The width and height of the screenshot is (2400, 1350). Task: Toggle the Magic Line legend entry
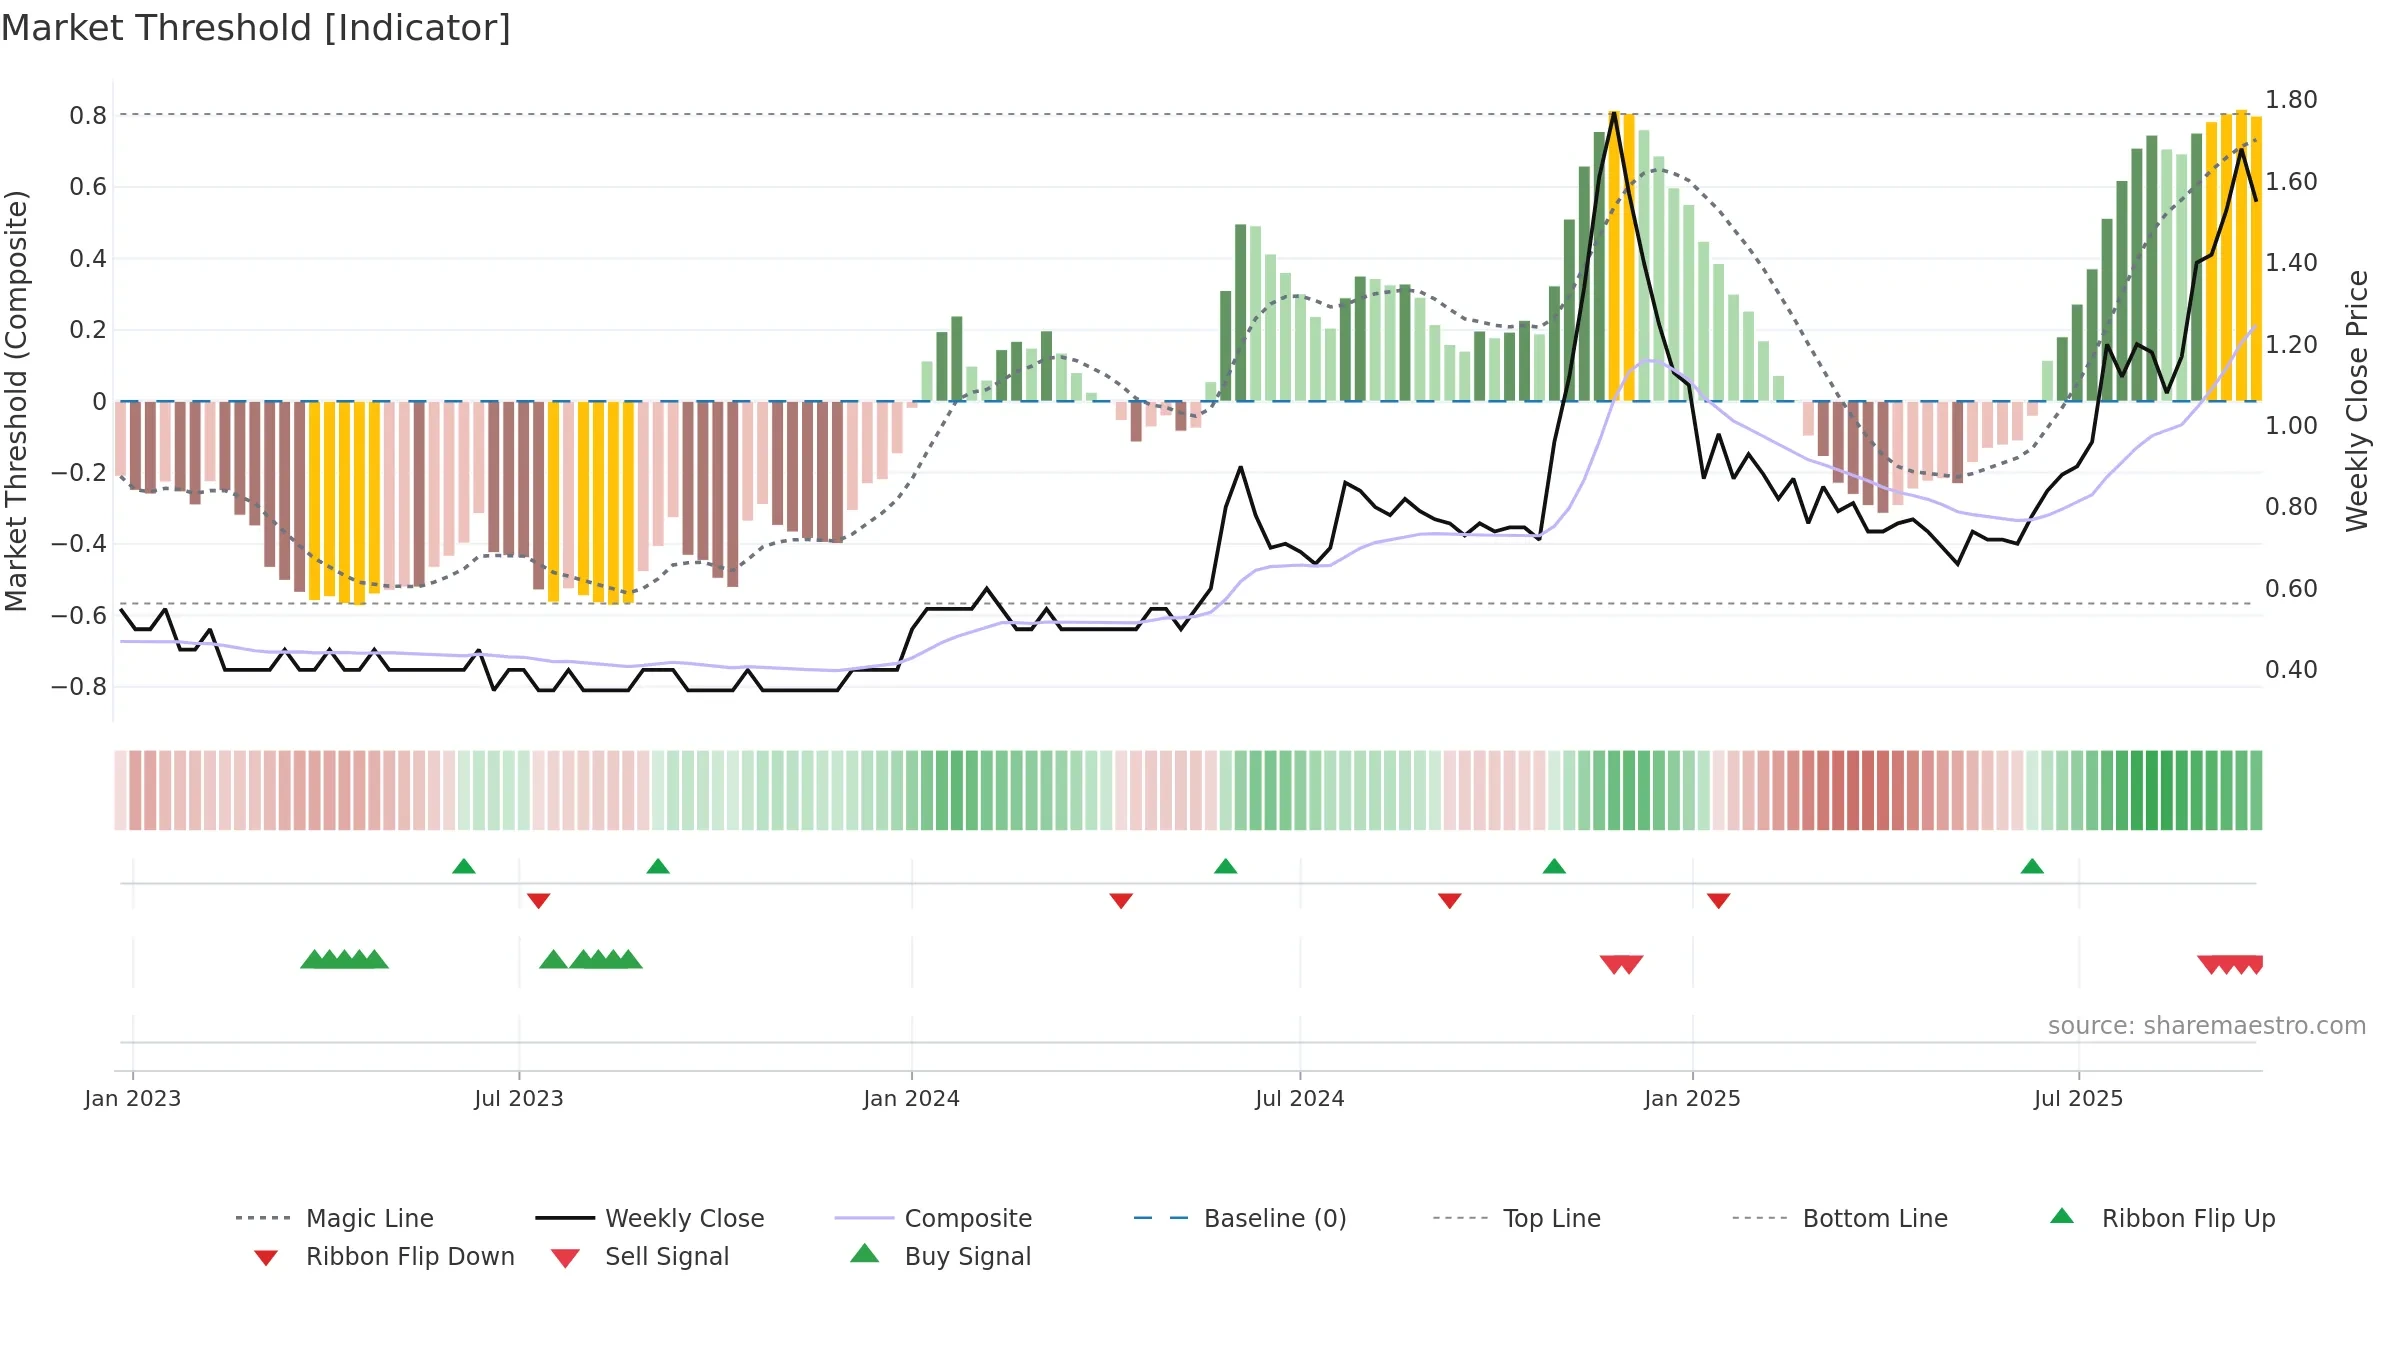(x=335, y=1218)
